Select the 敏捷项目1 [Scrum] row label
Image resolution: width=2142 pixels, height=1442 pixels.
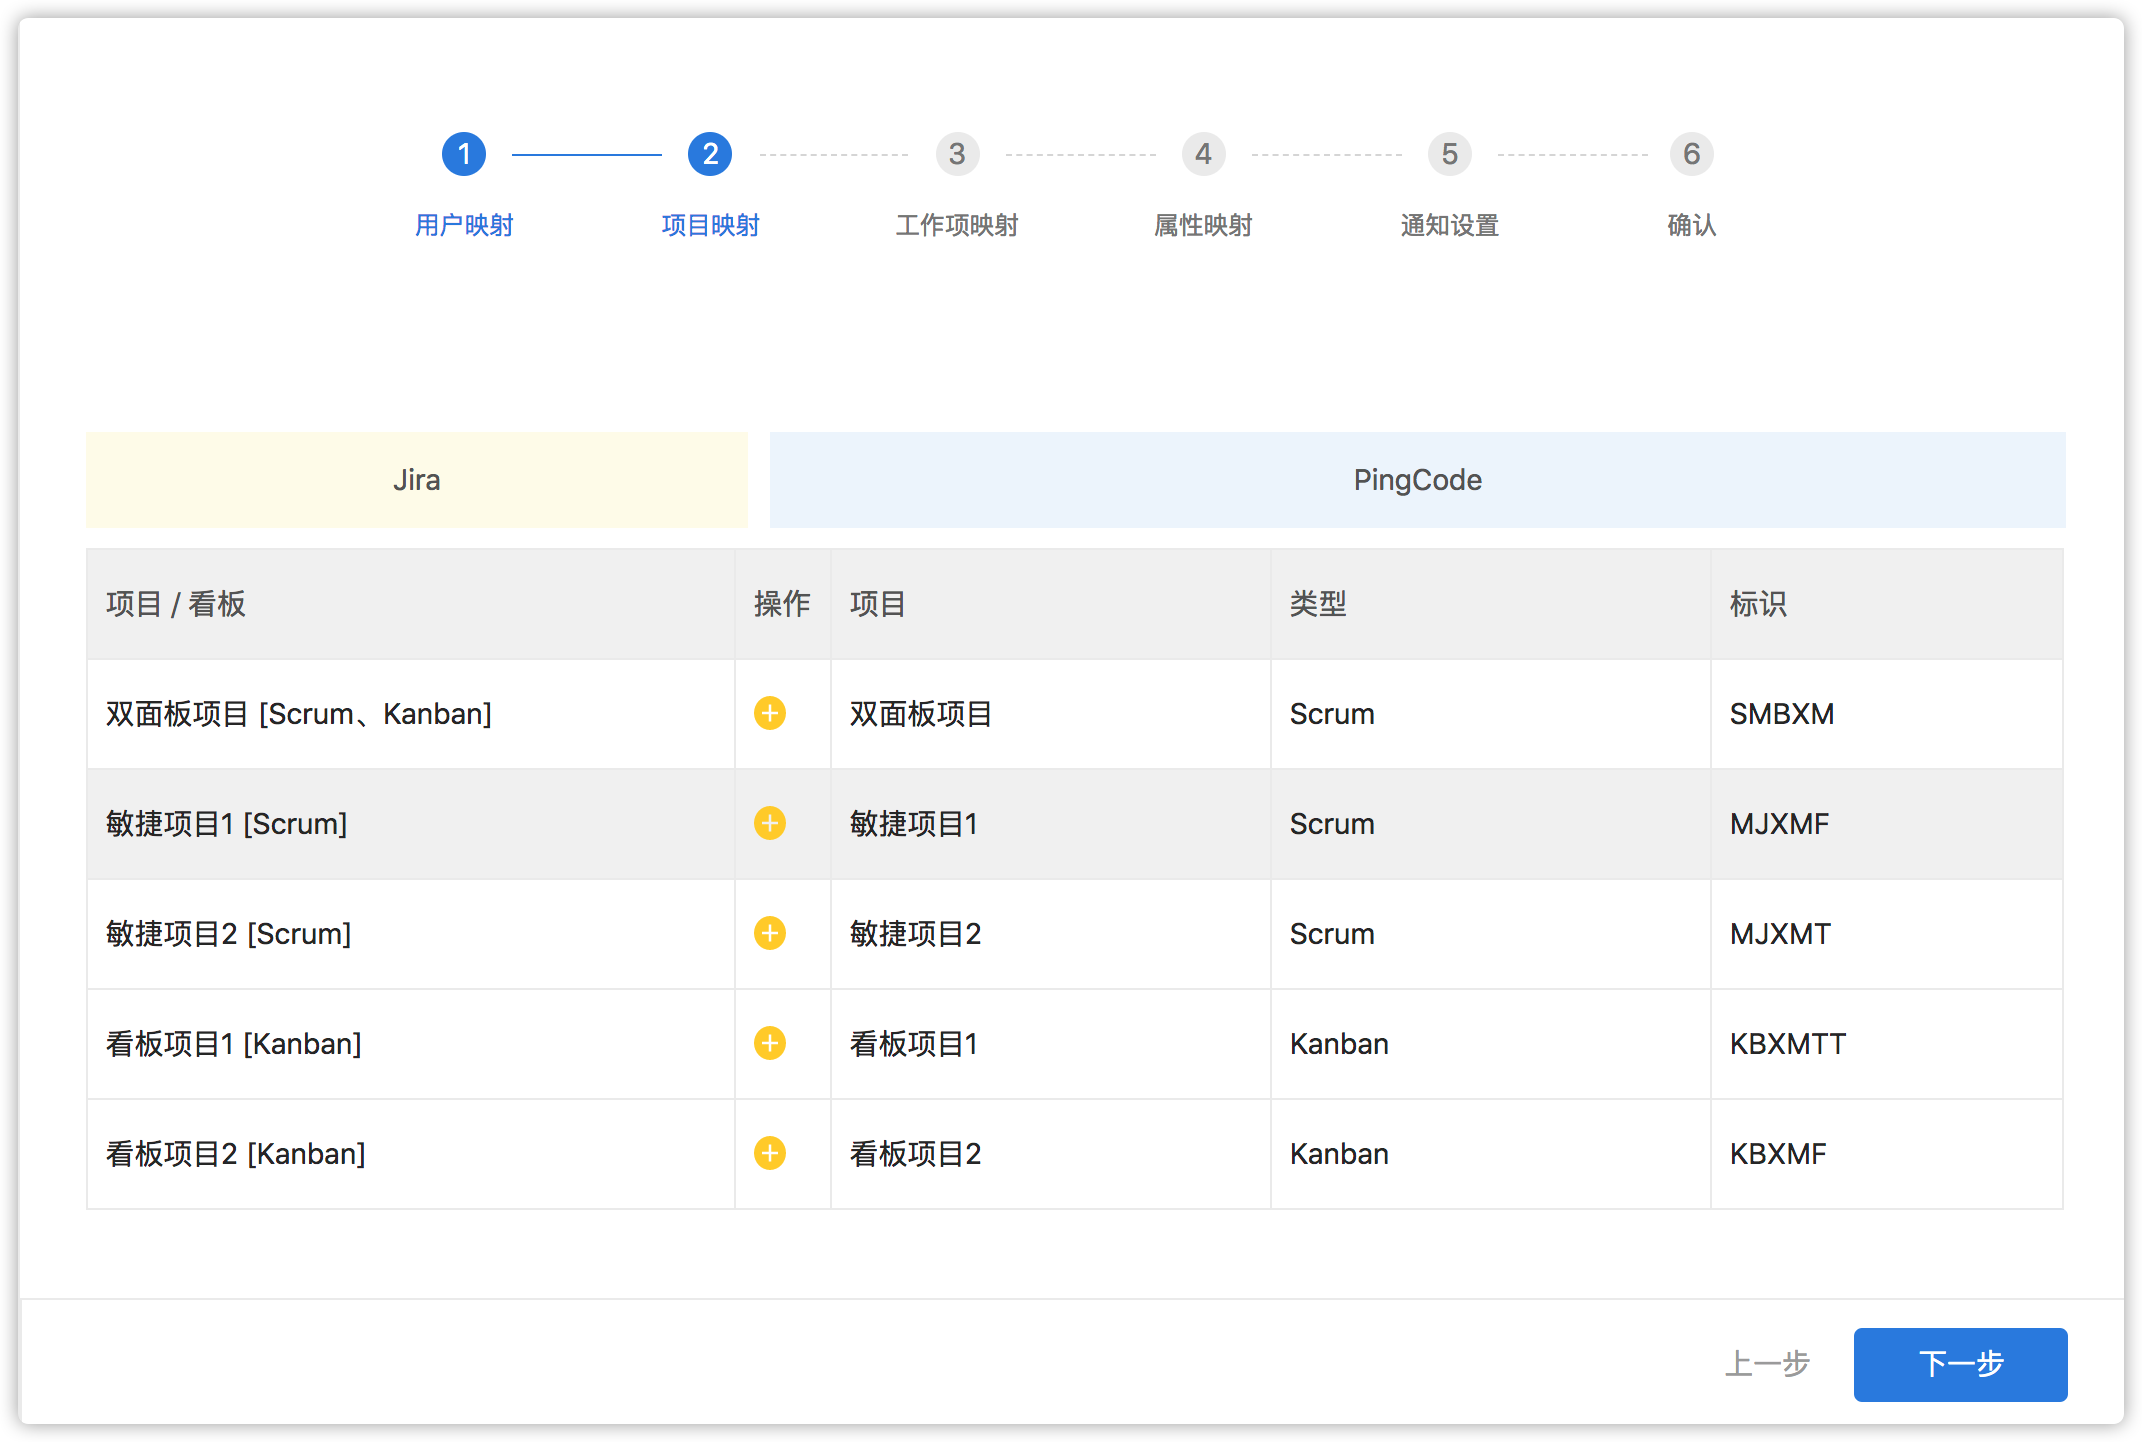pos(226,824)
